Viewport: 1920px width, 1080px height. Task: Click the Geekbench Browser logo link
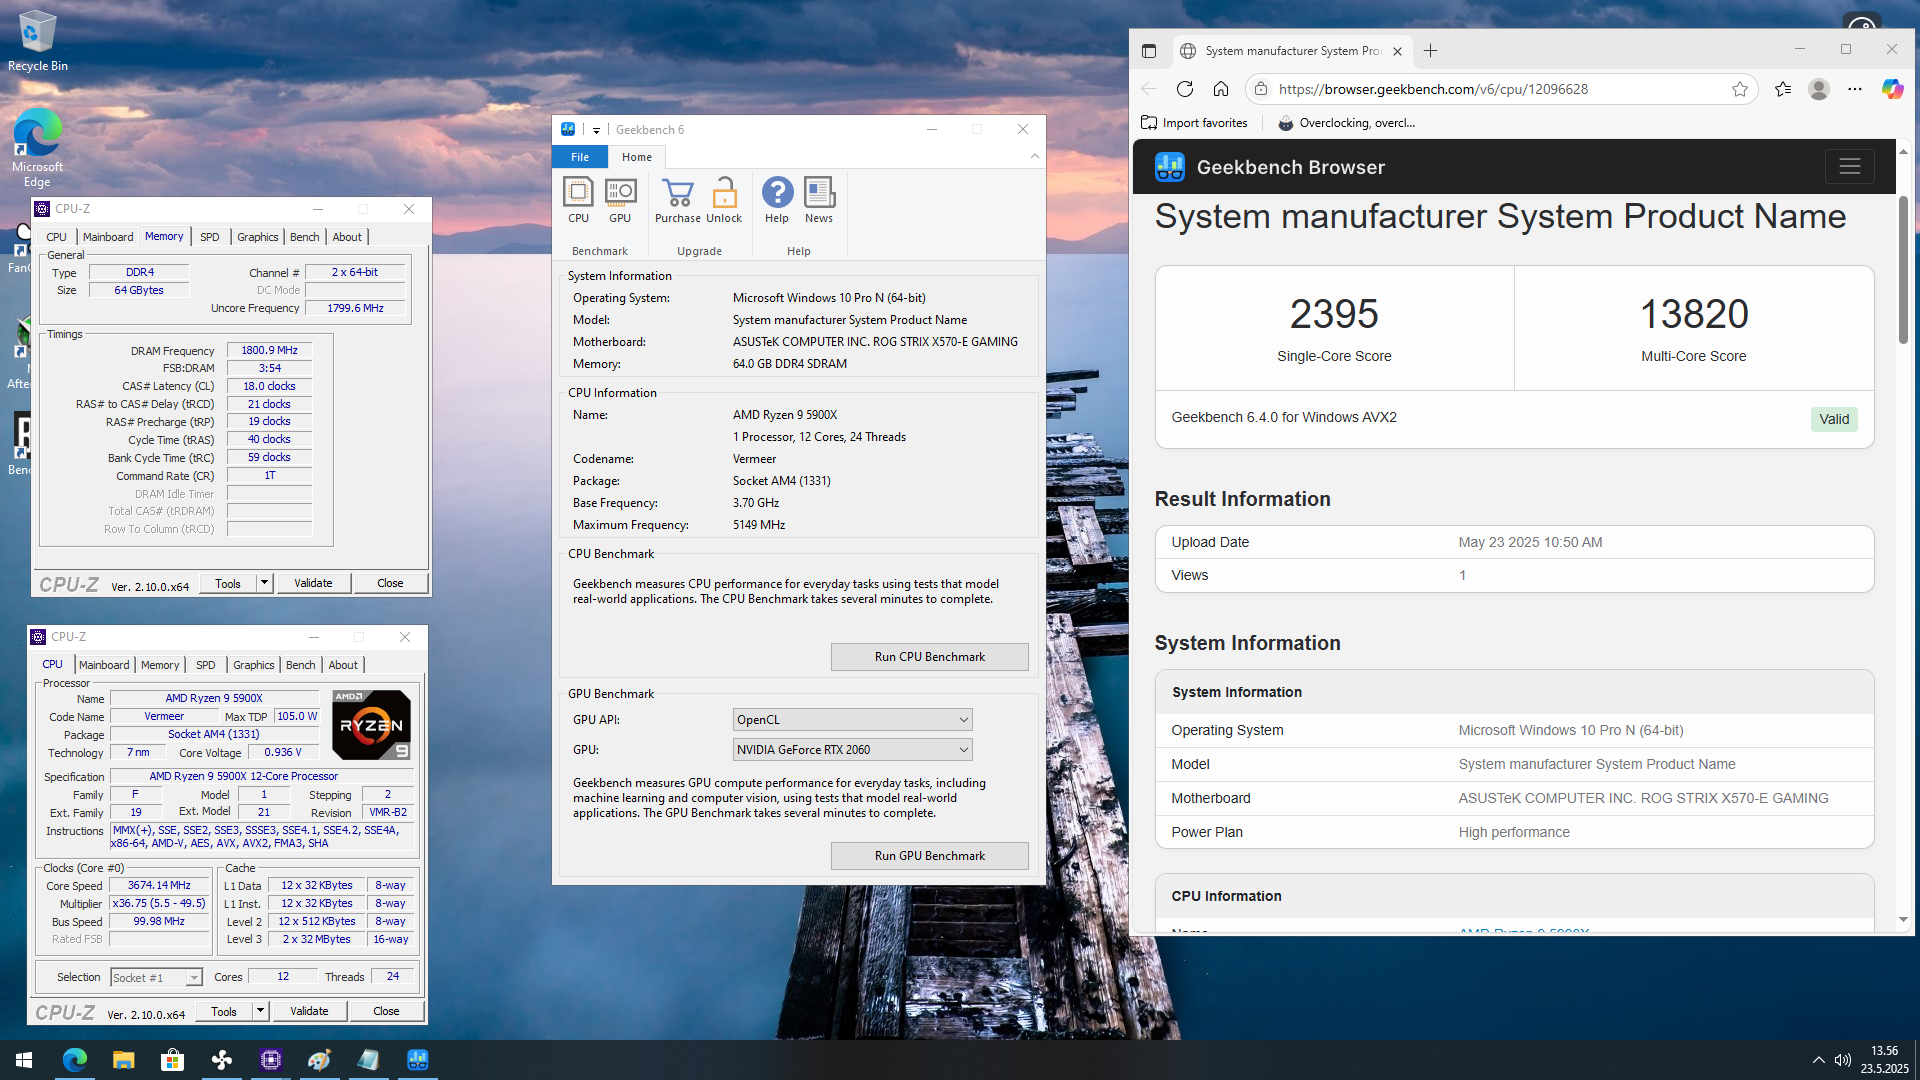pyautogui.click(x=1270, y=167)
